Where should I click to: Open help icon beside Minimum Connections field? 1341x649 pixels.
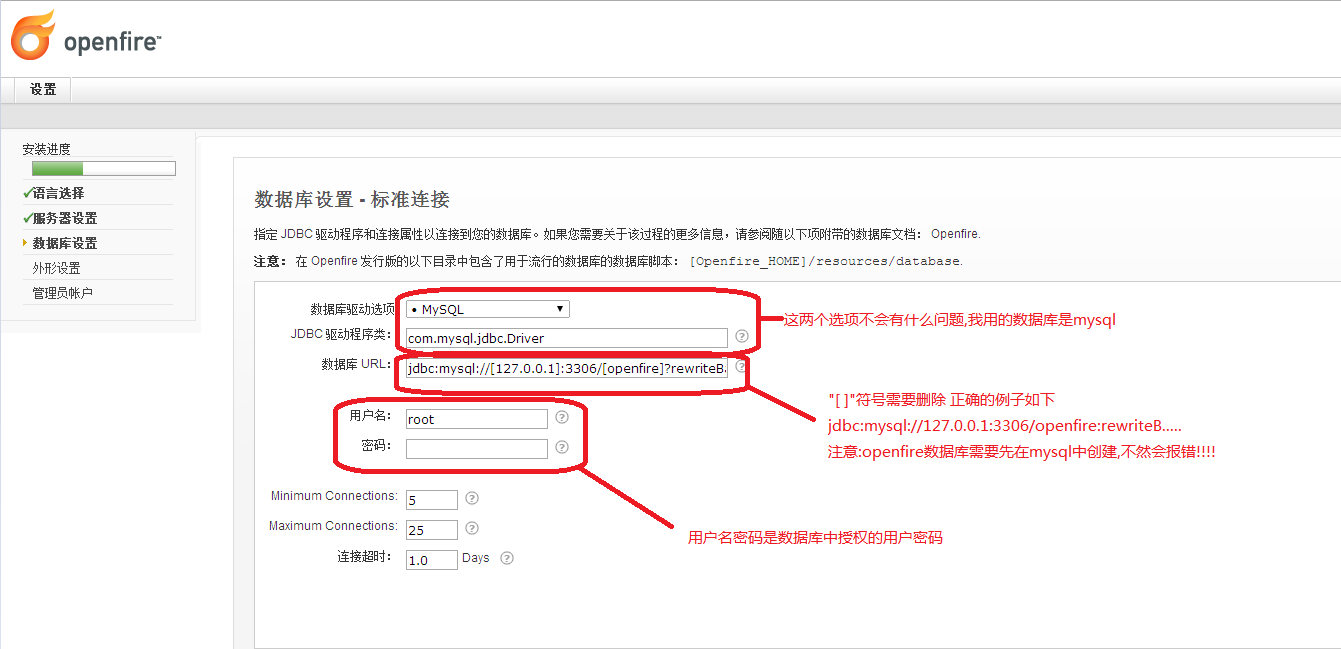472,498
